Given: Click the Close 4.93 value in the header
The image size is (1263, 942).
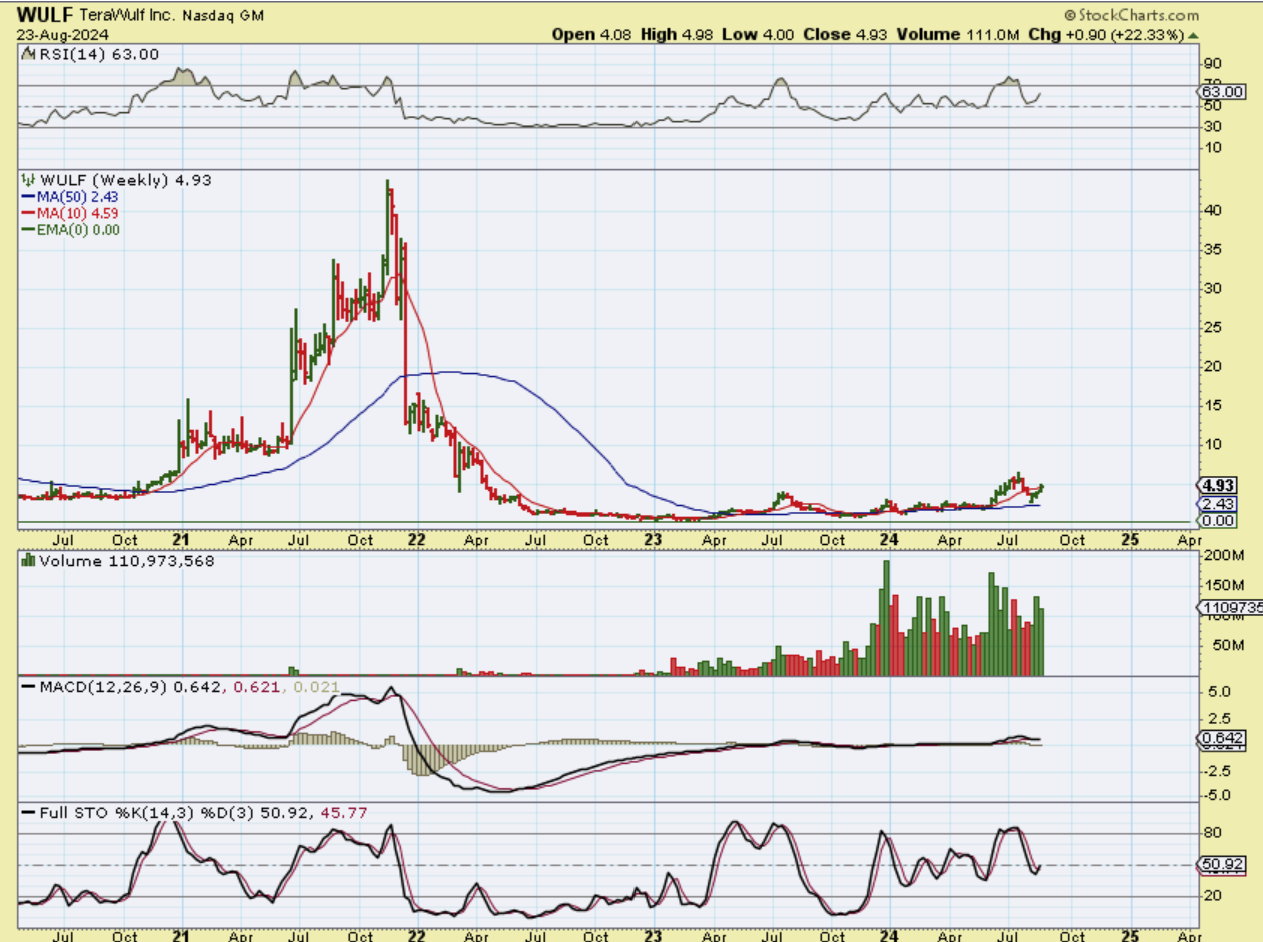Looking at the screenshot, I should coord(845,34).
